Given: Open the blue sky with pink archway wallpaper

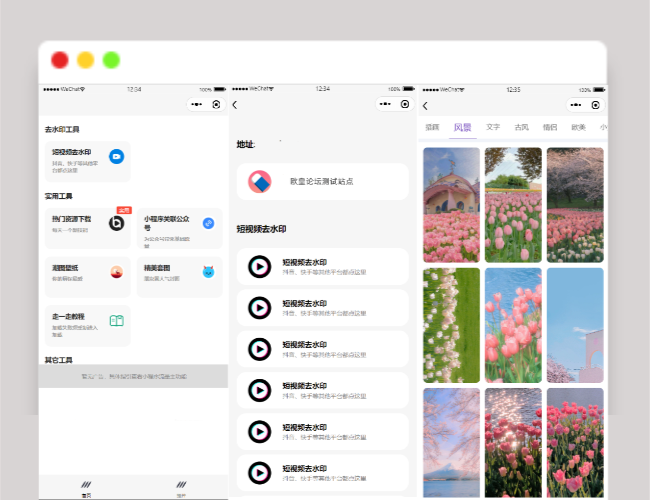Looking at the screenshot, I should coord(575,325).
